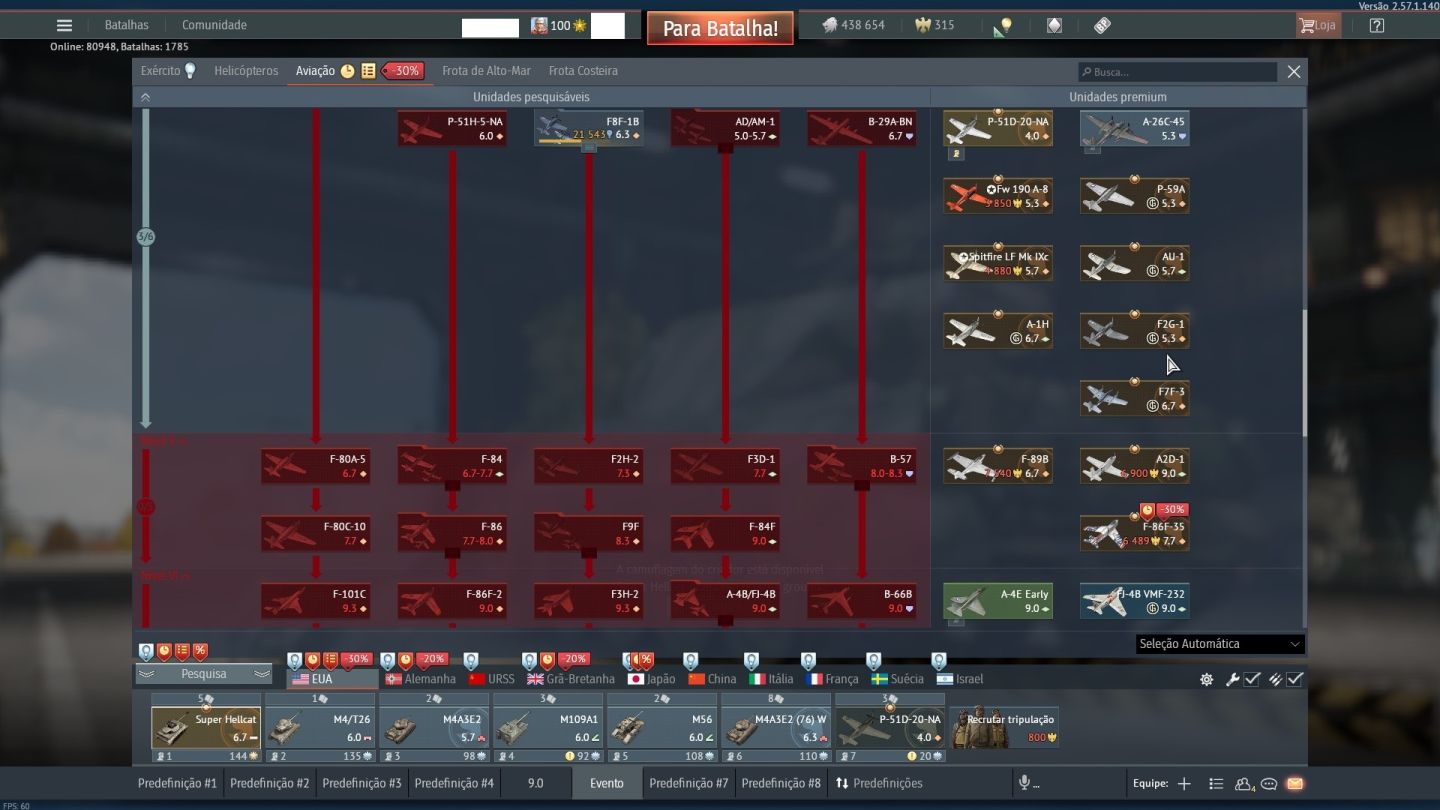Select the EUA nation tab
The image size is (1440, 810).
point(332,679)
